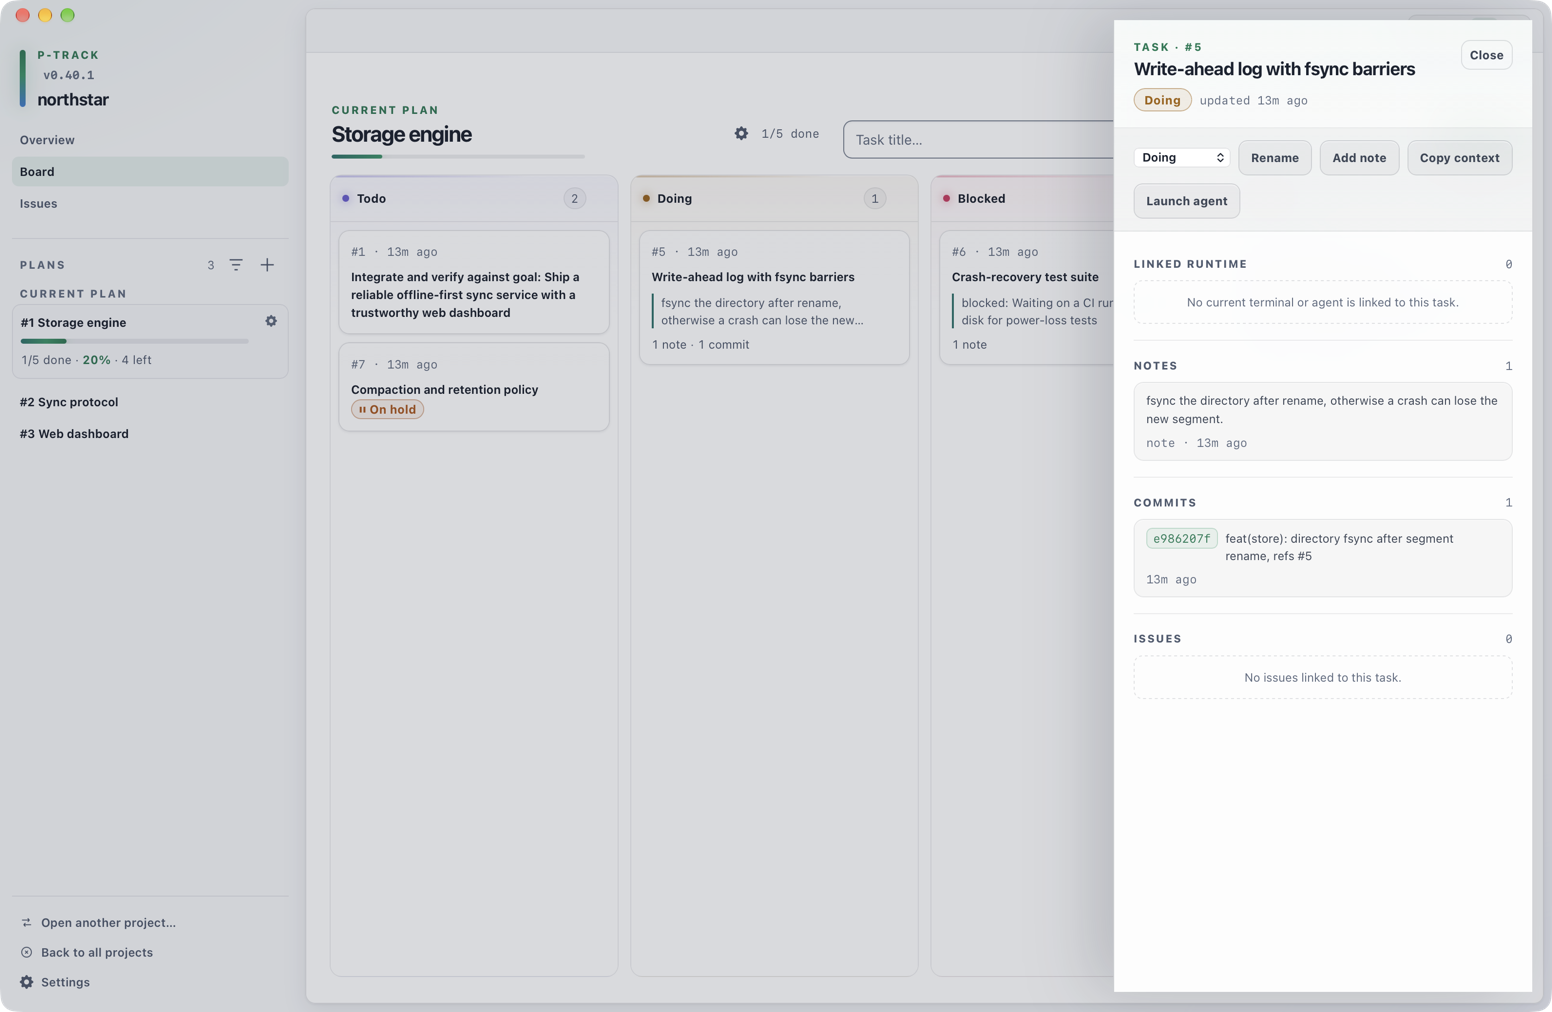Click the Settings gear icon in sidebar

click(27, 982)
